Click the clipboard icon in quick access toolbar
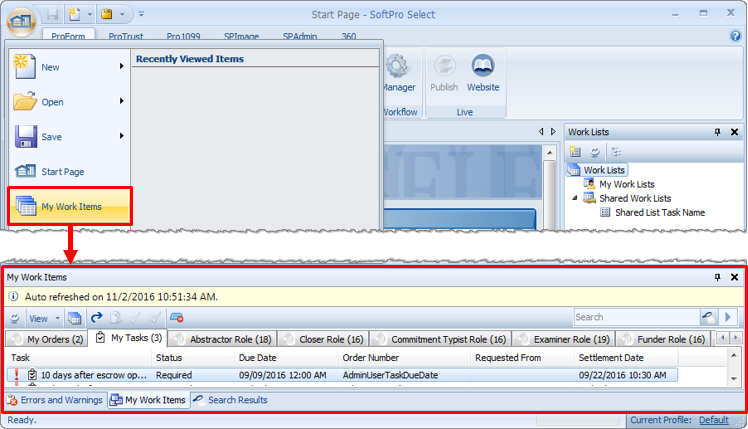This screenshot has height=429, width=748. pos(107,14)
